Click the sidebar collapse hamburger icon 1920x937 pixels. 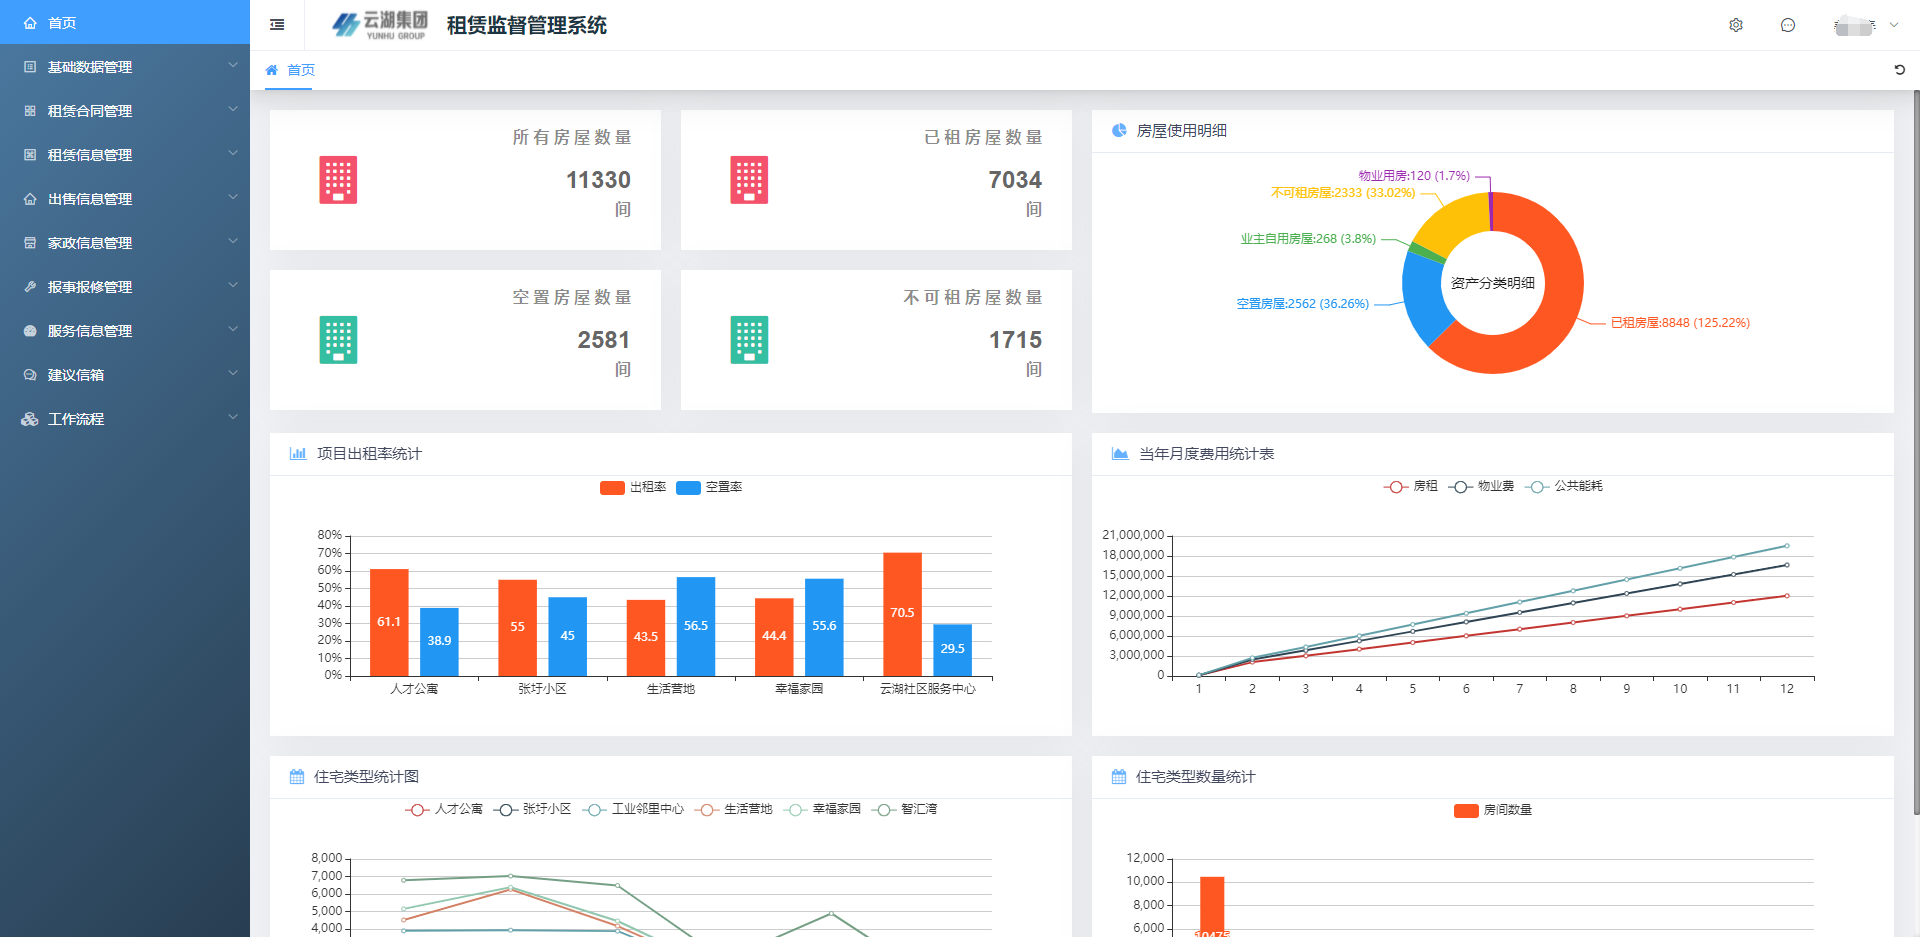point(277,25)
